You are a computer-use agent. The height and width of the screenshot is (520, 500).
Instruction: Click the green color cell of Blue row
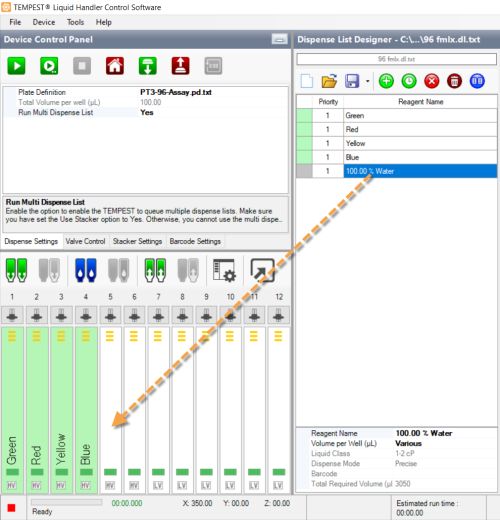click(x=304, y=157)
